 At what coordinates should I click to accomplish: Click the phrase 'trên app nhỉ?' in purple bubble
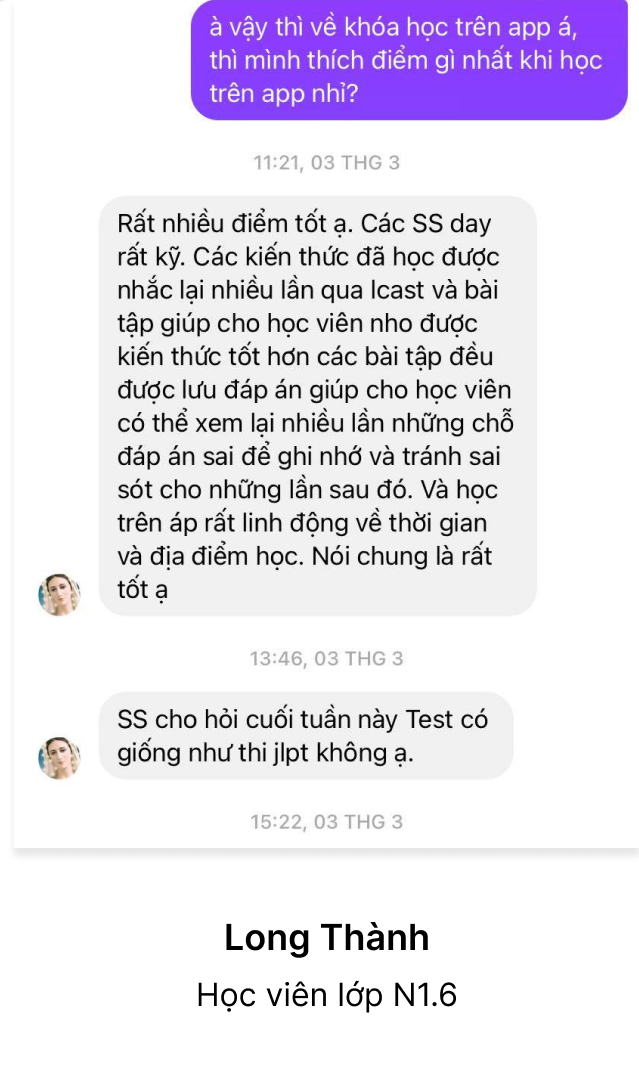(x=283, y=94)
